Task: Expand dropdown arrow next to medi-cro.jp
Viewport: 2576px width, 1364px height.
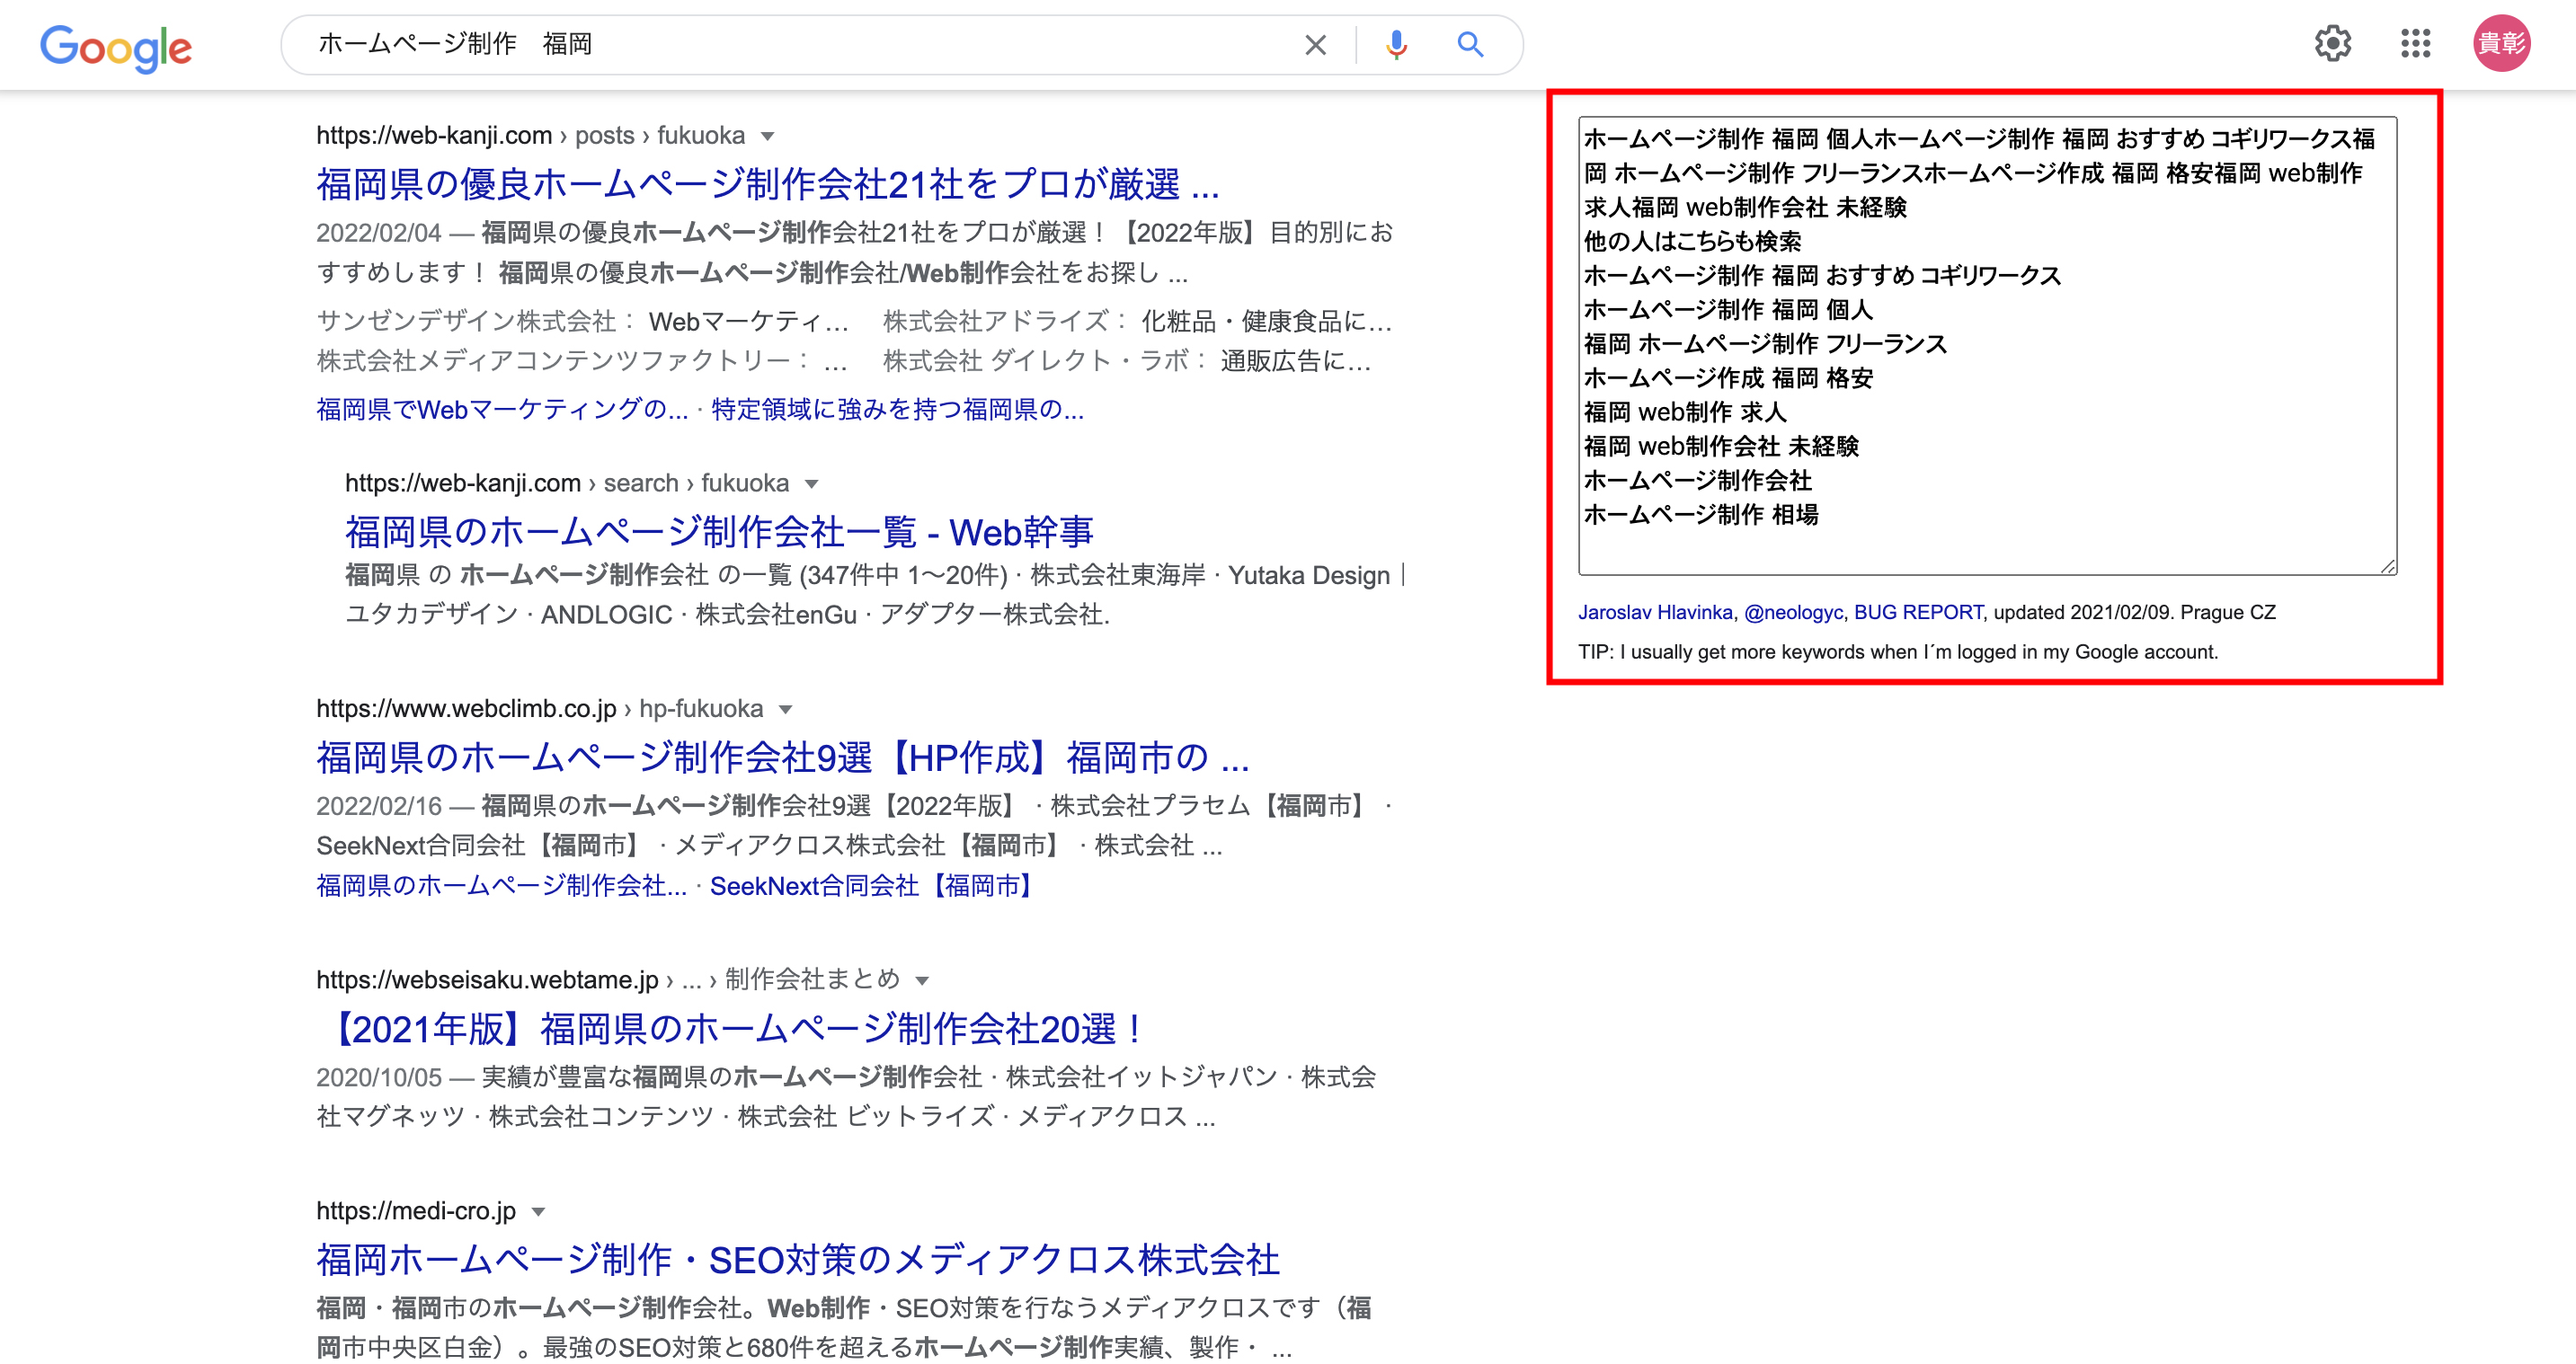Action: [538, 1212]
